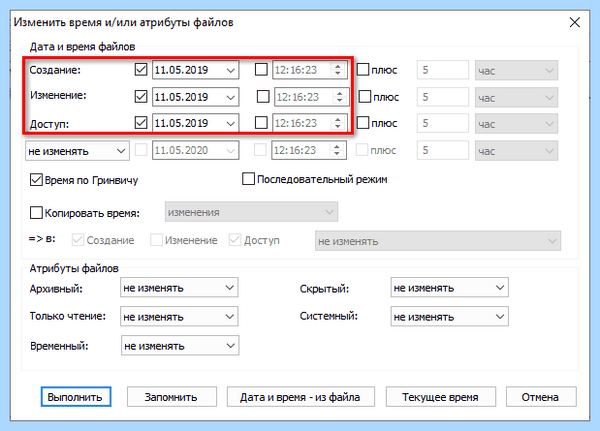The height and width of the screenshot is (431, 600).
Task: Enable Копировать время checkbox
Action: 36,212
